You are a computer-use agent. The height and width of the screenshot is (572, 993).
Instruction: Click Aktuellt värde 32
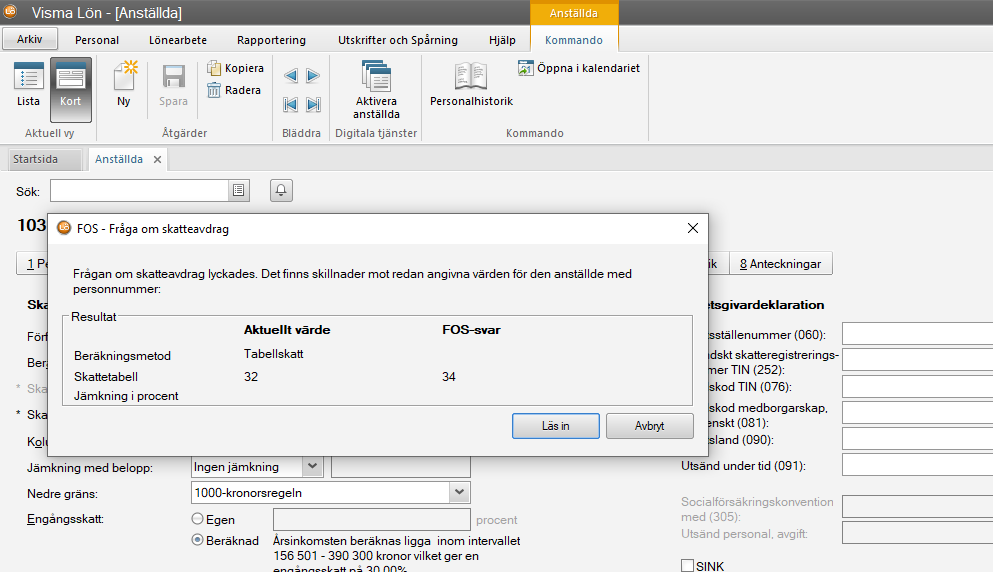point(251,377)
